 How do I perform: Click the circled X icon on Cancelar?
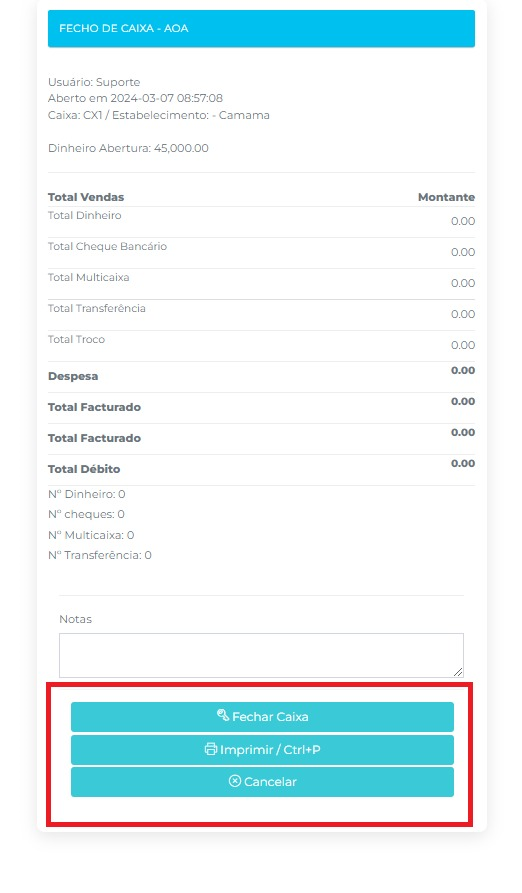tap(235, 781)
